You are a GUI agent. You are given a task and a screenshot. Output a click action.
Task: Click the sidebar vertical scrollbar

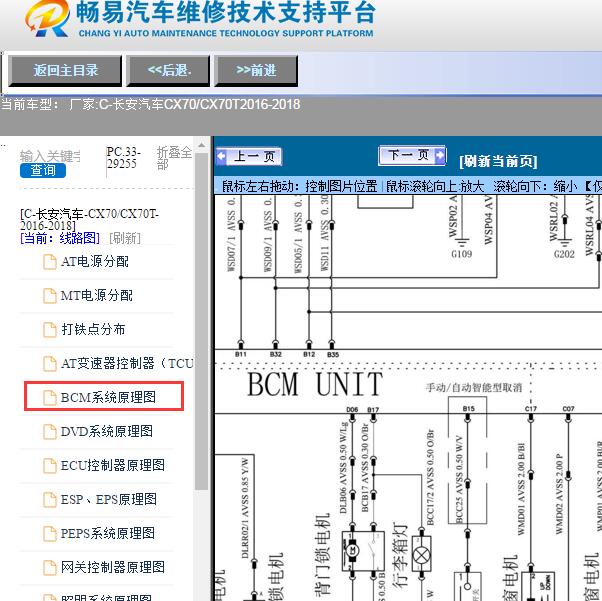[201, 319]
